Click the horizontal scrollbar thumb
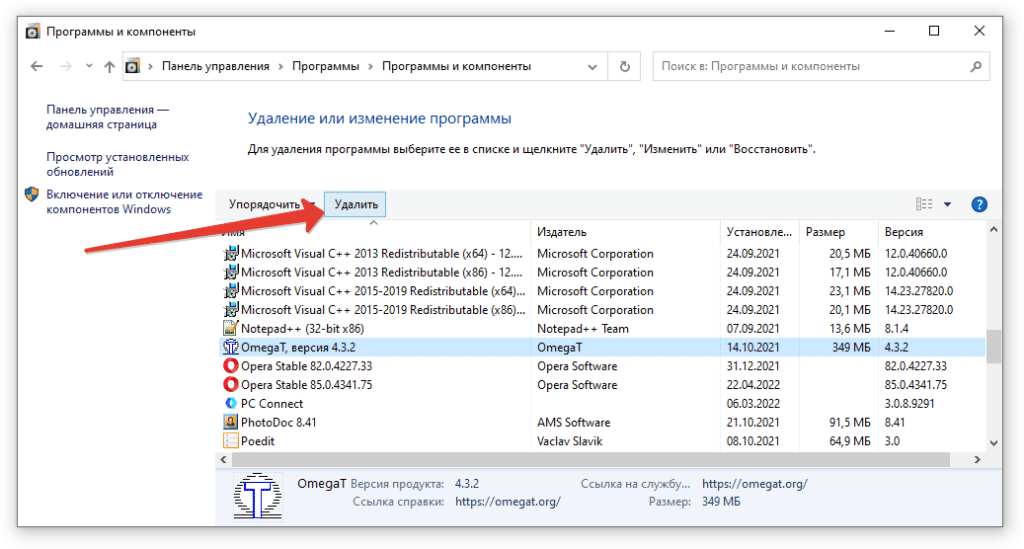The image size is (1024, 549). (x=590, y=460)
